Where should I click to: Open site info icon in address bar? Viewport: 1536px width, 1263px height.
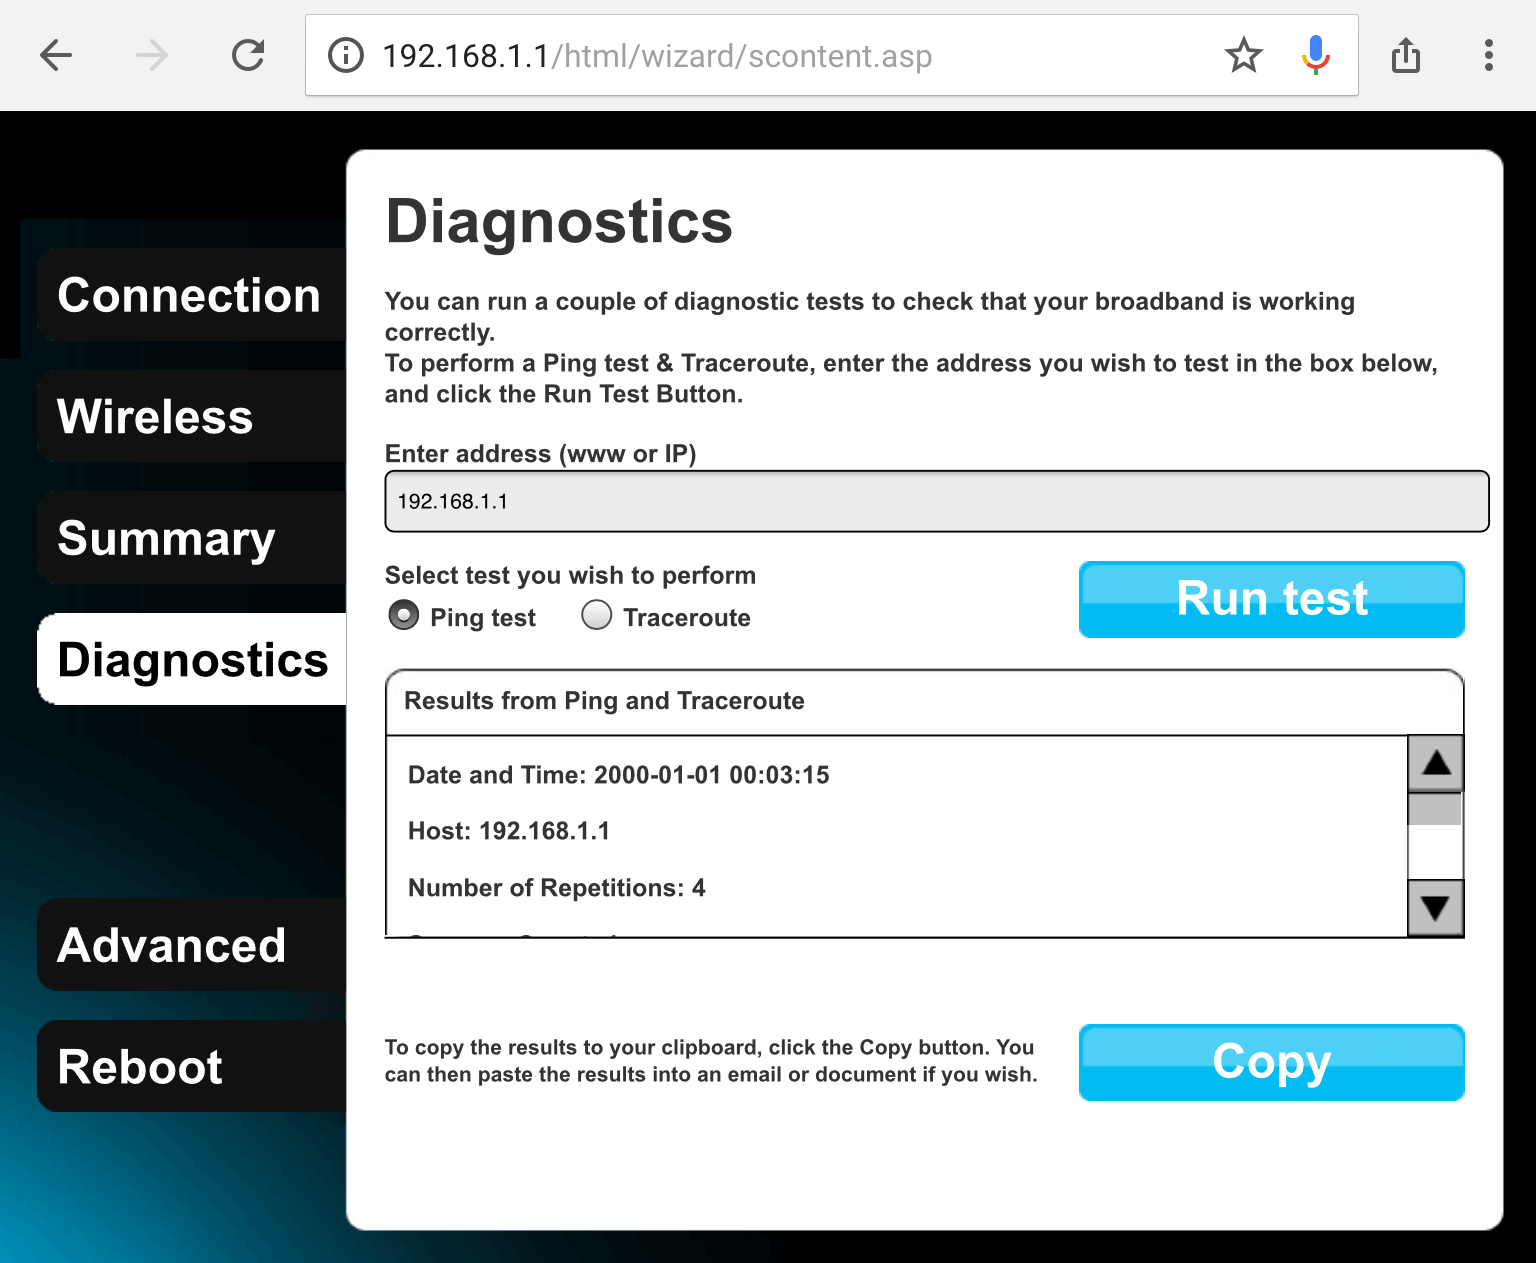[x=346, y=56]
